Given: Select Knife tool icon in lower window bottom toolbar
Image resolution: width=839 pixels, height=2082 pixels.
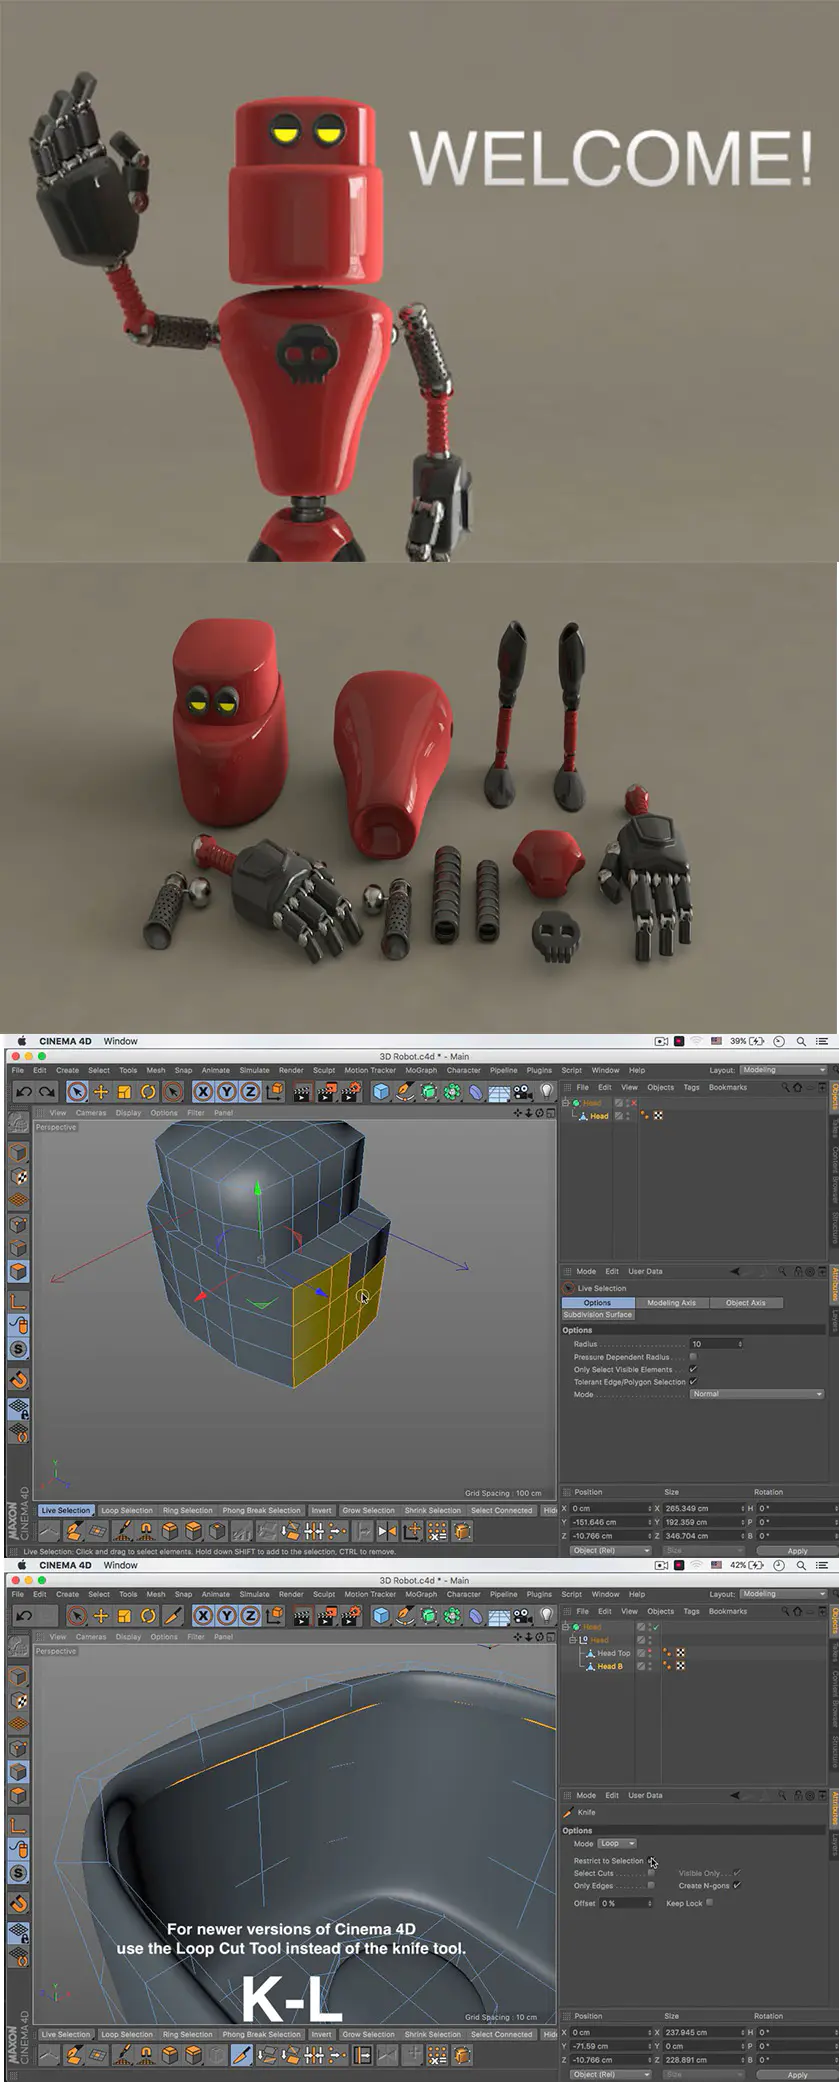Looking at the screenshot, I should [241, 2054].
